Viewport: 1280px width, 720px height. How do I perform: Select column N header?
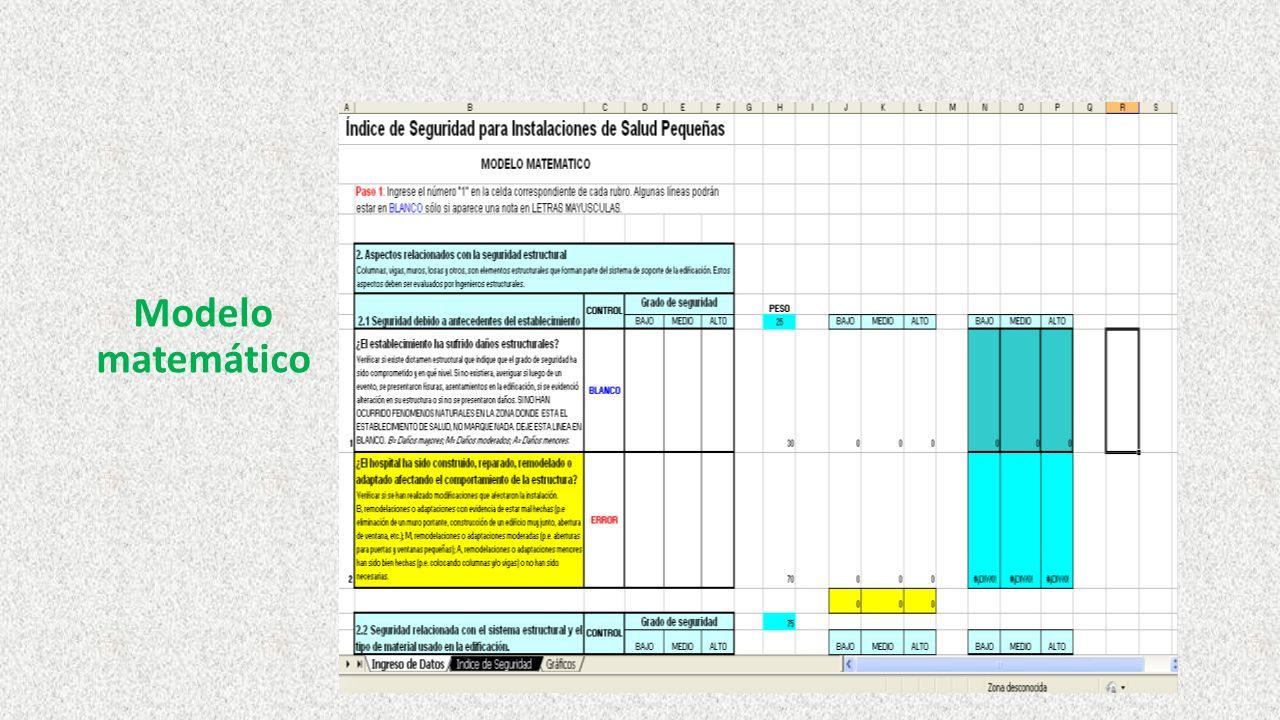coord(984,107)
